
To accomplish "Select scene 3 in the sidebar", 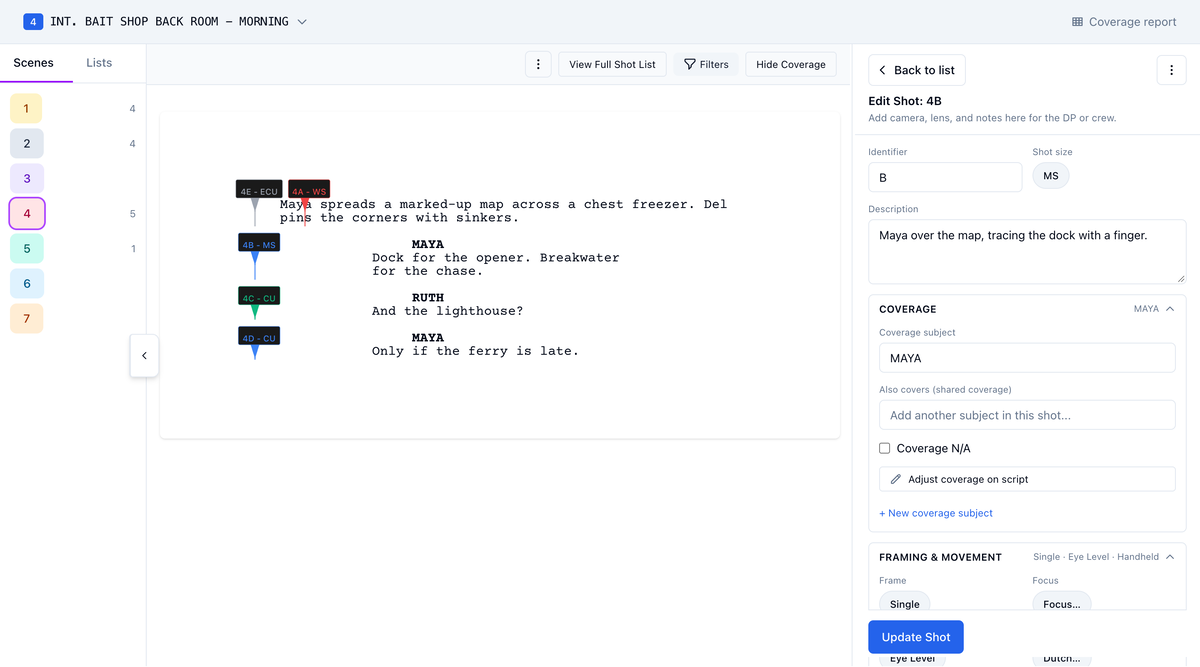I will (x=26, y=178).
